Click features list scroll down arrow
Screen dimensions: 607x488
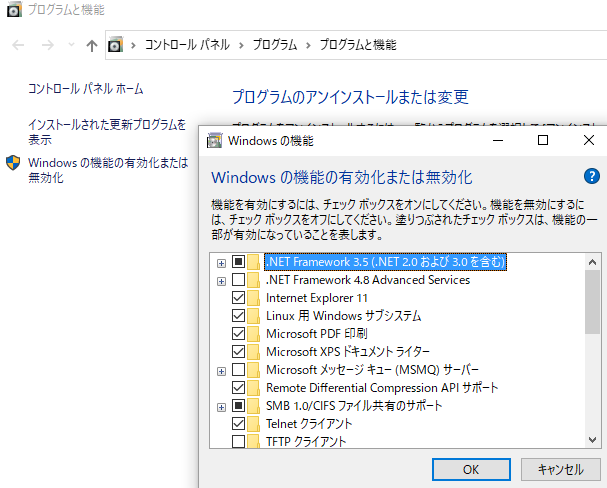point(592,440)
